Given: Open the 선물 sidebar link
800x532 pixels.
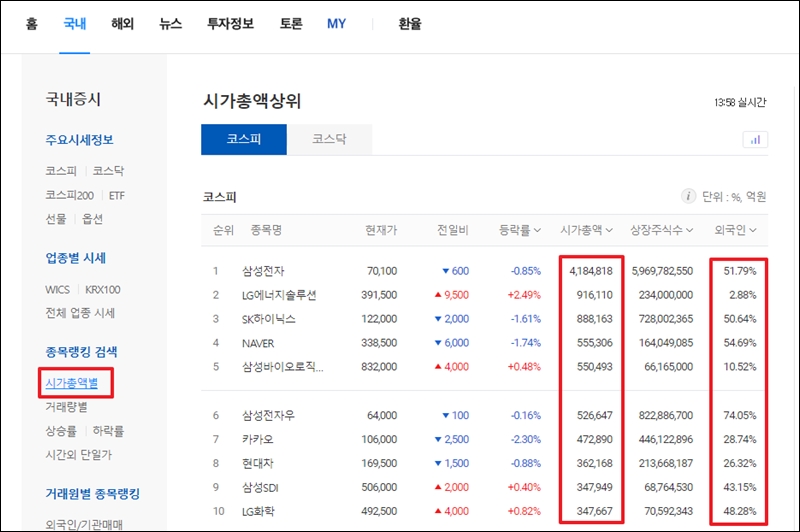Looking at the screenshot, I should click(x=56, y=219).
